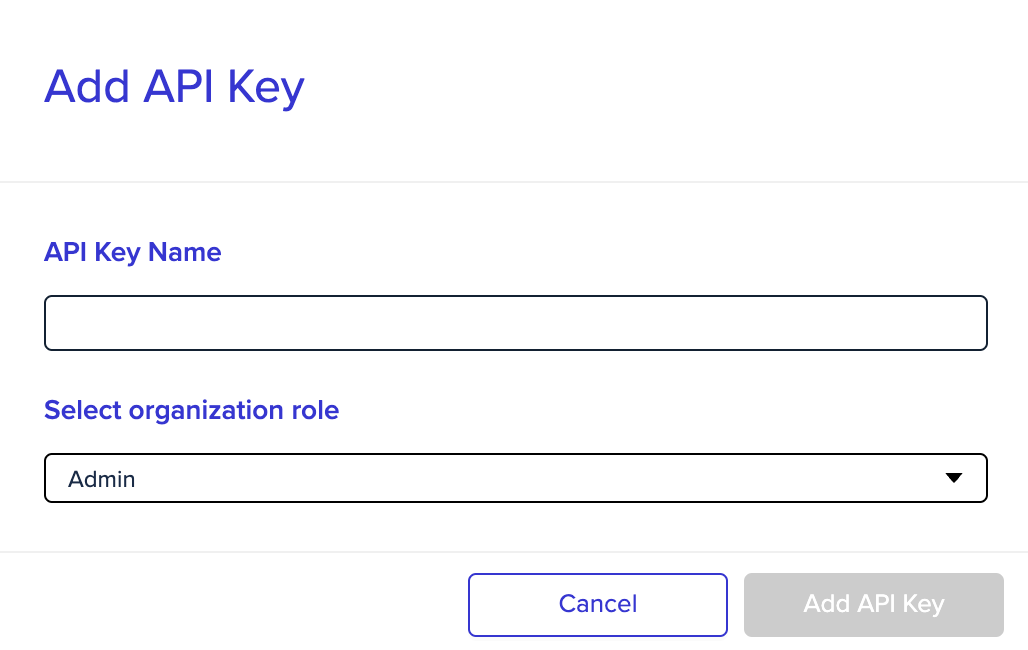1028x650 pixels.
Task: Click the grey Add API Key button
Action: [x=874, y=605]
